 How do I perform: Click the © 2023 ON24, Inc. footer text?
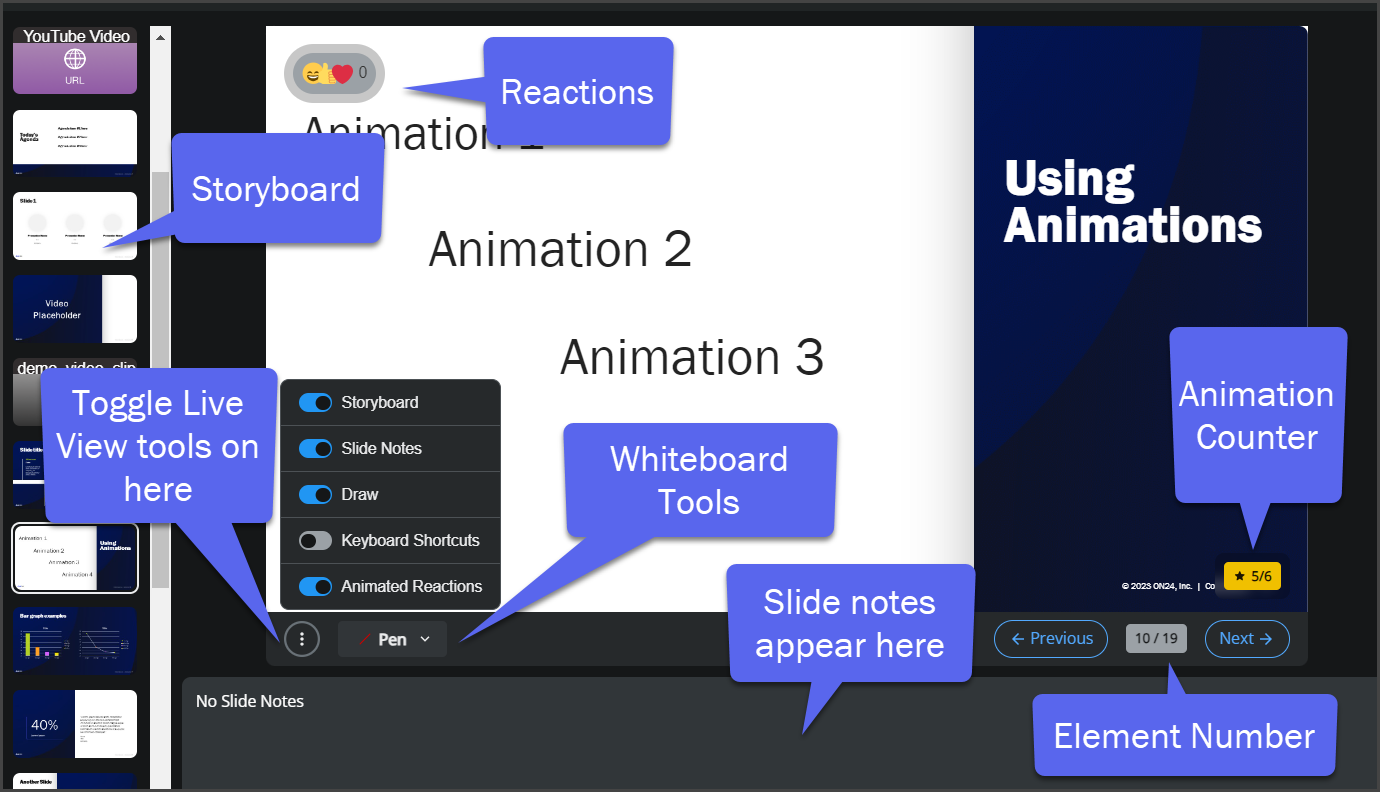coord(1157,587)
